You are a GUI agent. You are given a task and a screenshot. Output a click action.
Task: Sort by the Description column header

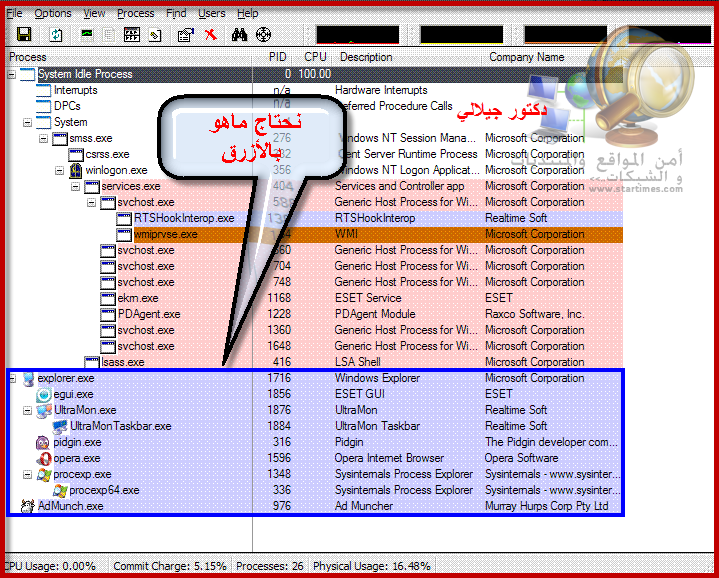click(408, 57)
